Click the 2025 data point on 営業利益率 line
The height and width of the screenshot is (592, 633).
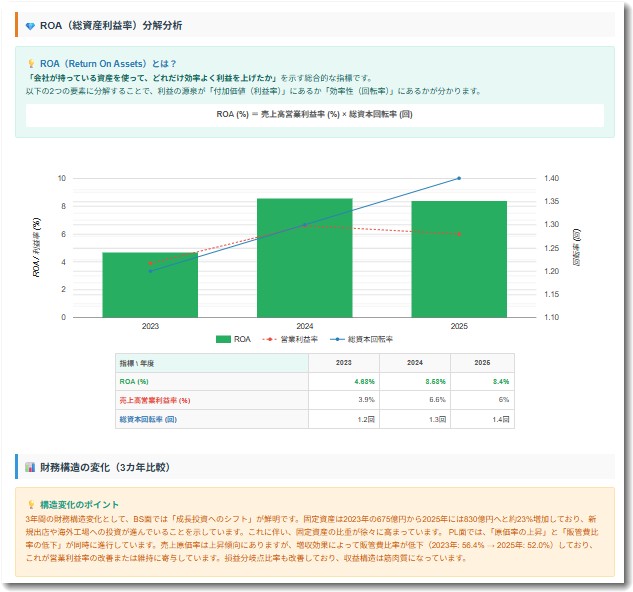459,234
